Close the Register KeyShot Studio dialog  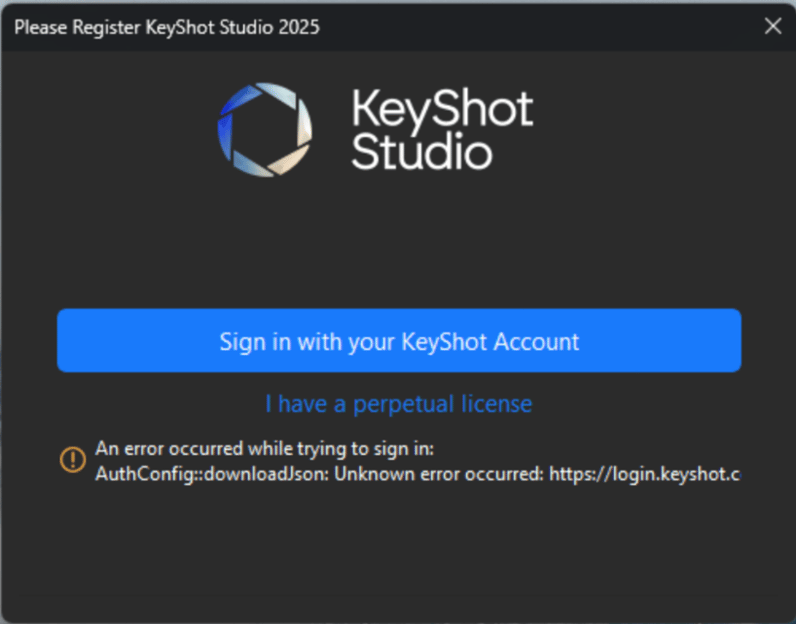(773, 26)
